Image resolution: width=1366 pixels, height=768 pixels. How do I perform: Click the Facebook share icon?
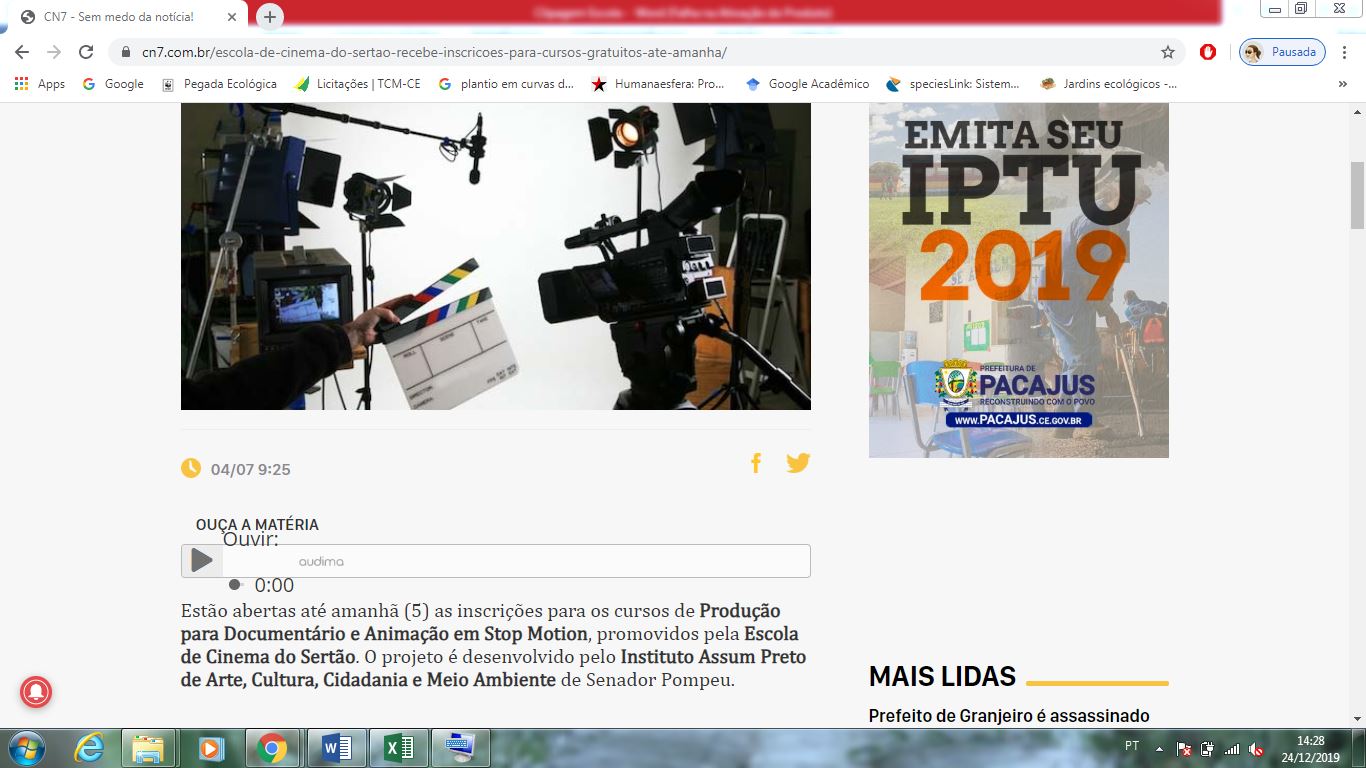pyautogui.click(x=756, y=463)
